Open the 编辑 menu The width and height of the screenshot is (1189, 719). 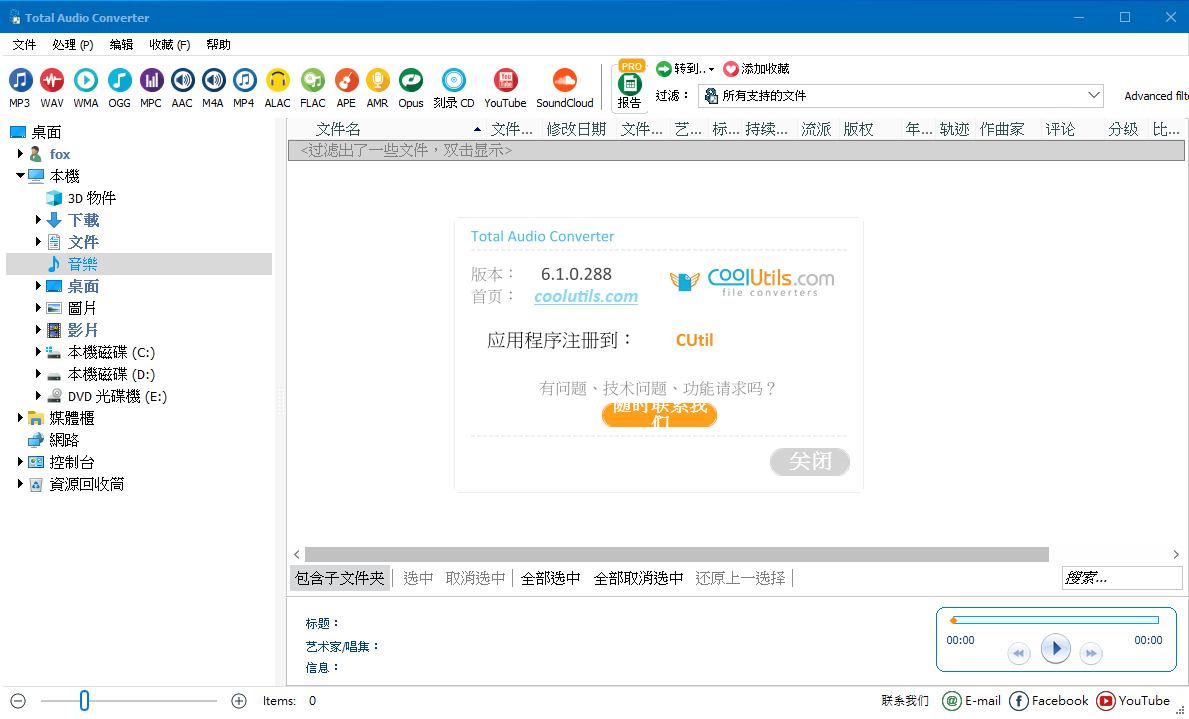(x=121, y=45)
